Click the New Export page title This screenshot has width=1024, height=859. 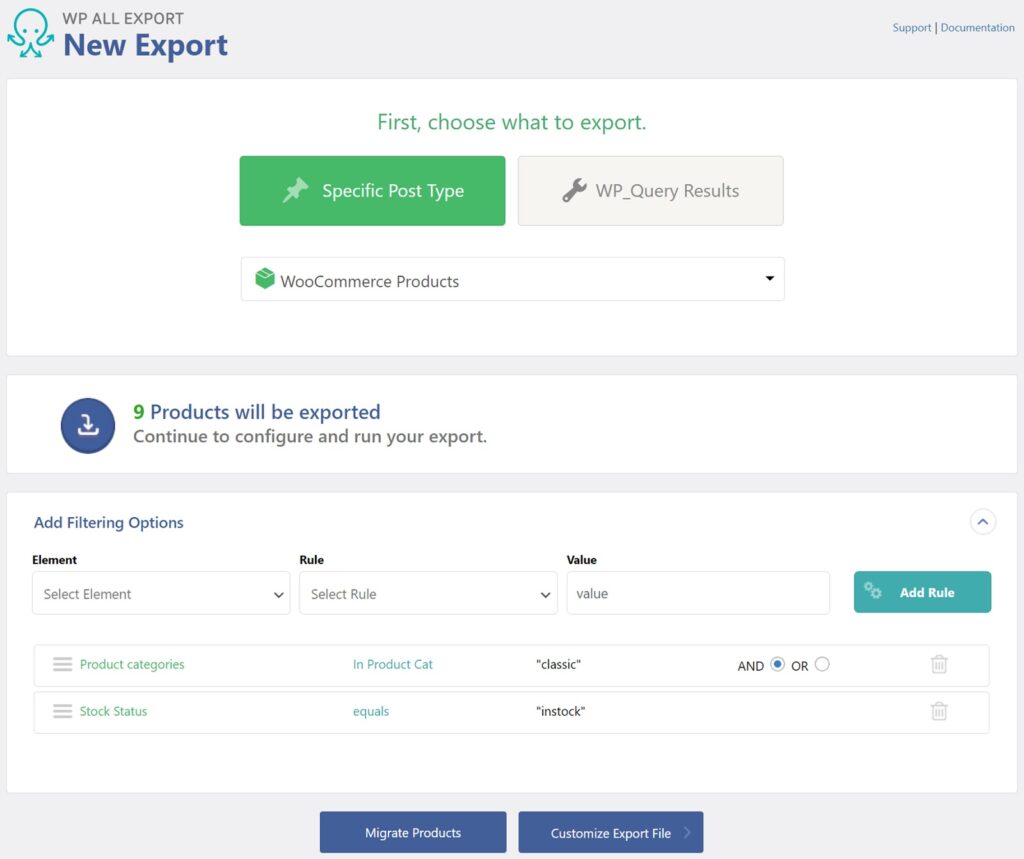click(x=145, y=45)
